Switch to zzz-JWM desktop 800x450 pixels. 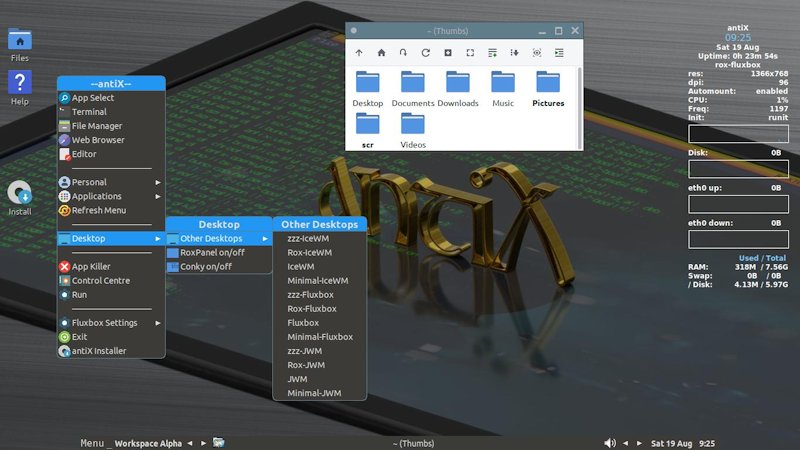319,351
